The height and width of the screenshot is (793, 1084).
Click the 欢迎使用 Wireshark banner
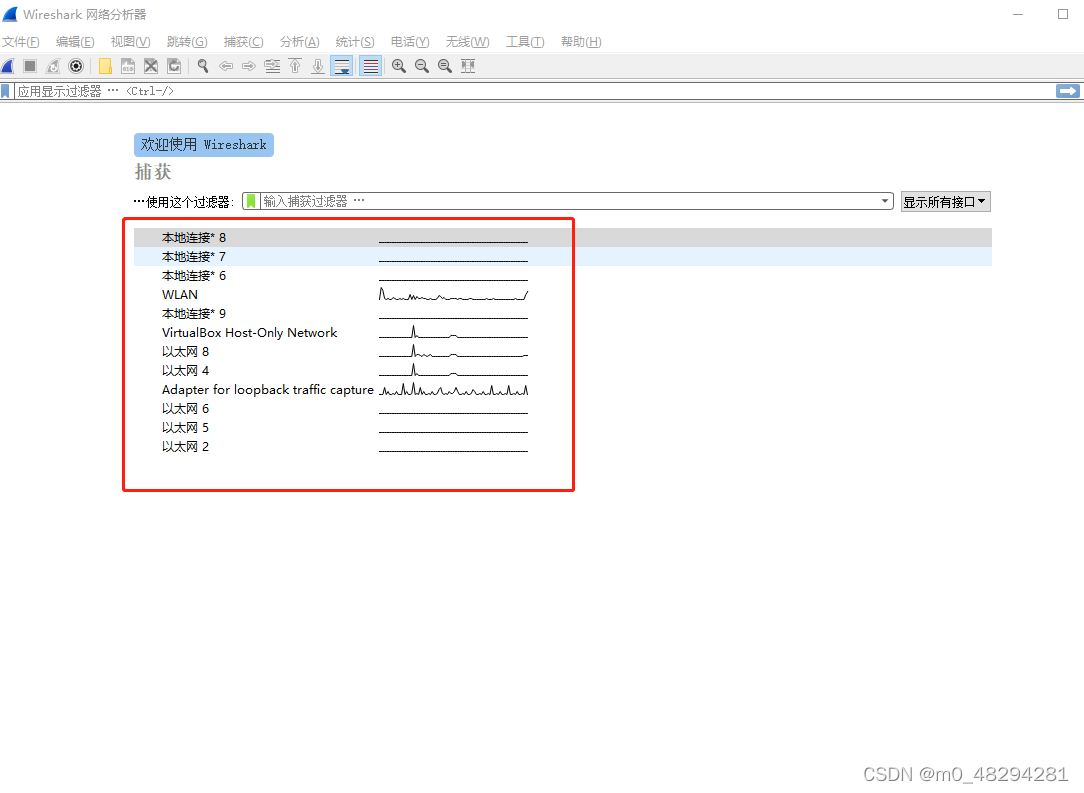pos(204,144)
